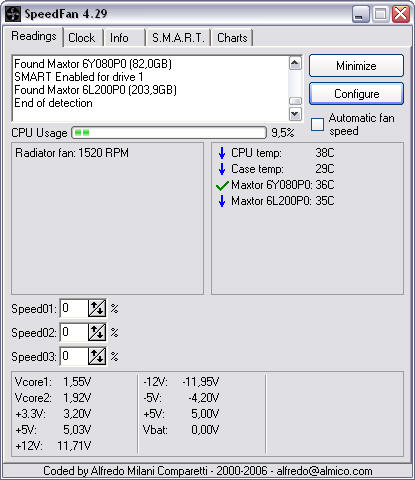Screen dimensions: 415x480
Task: Click the 'Found Maxtor 6L200P0 (203,9GB)' log line
Action: tap(95, 90)
